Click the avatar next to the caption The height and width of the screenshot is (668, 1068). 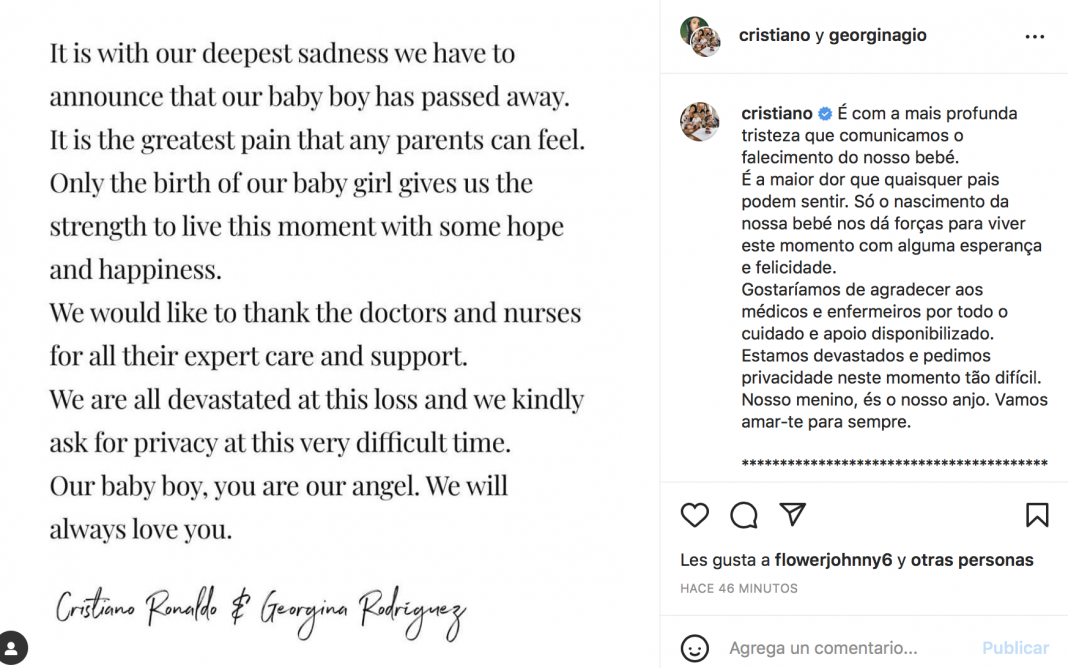coord(700,121)
